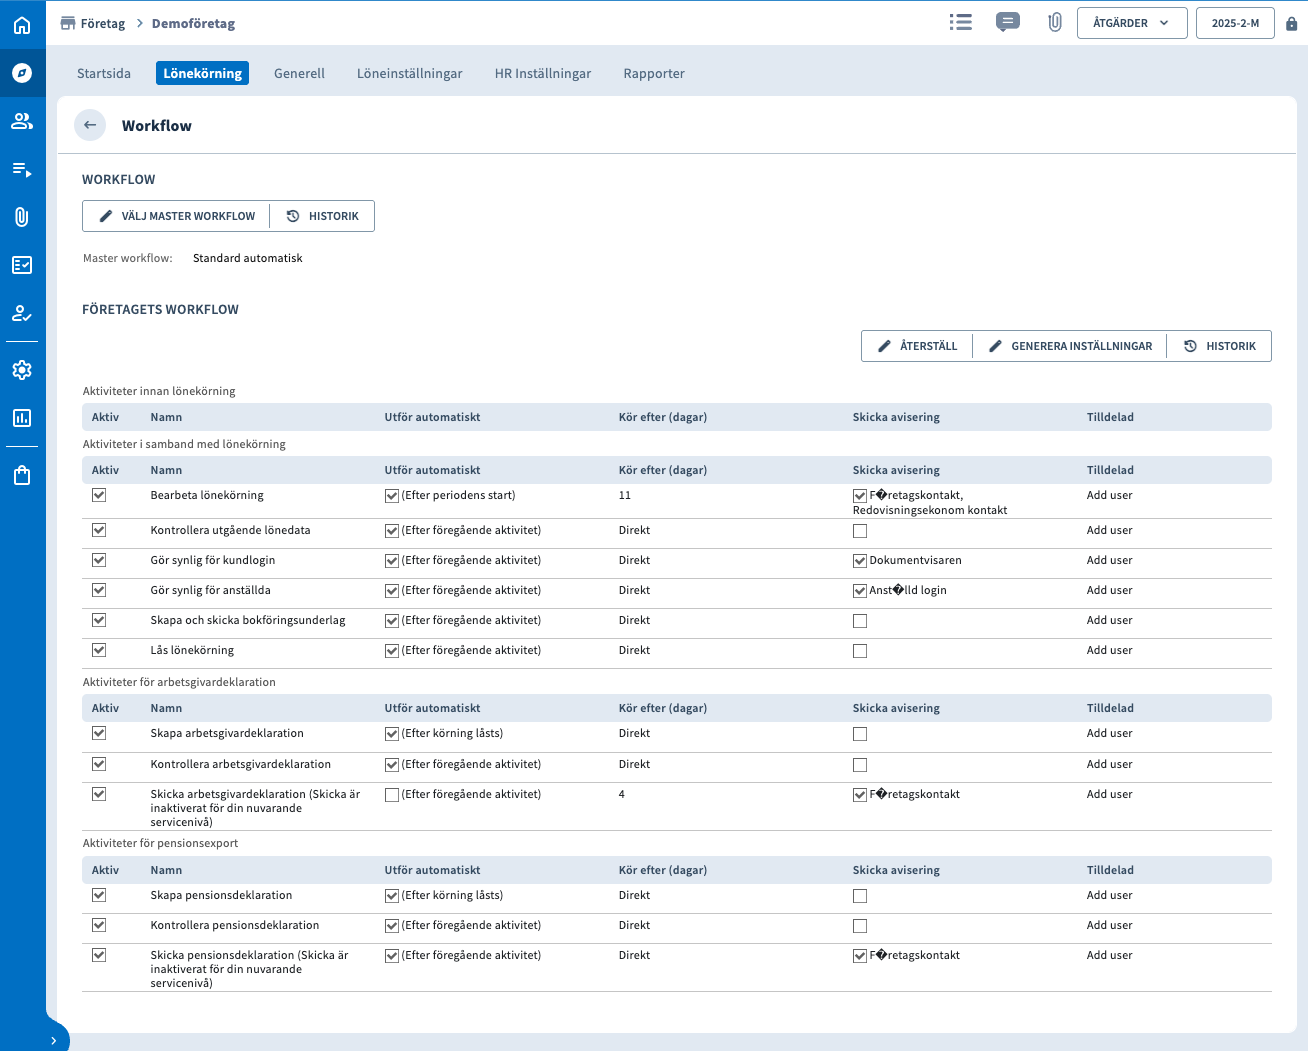Image resolution: width=1308 pixels, height=1051 pixels.
Task: Click the back arrow beside Workflow
Action: [x=90, y=125]
